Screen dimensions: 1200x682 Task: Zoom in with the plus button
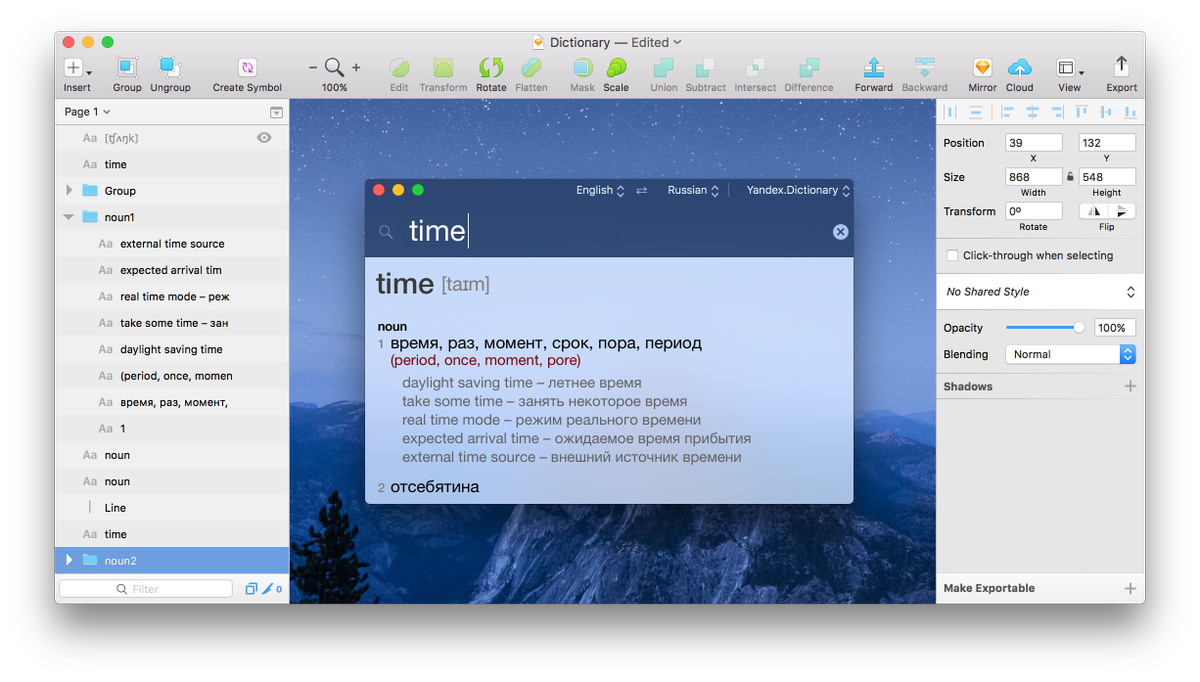pyautogui.click(x=356, y=68)
